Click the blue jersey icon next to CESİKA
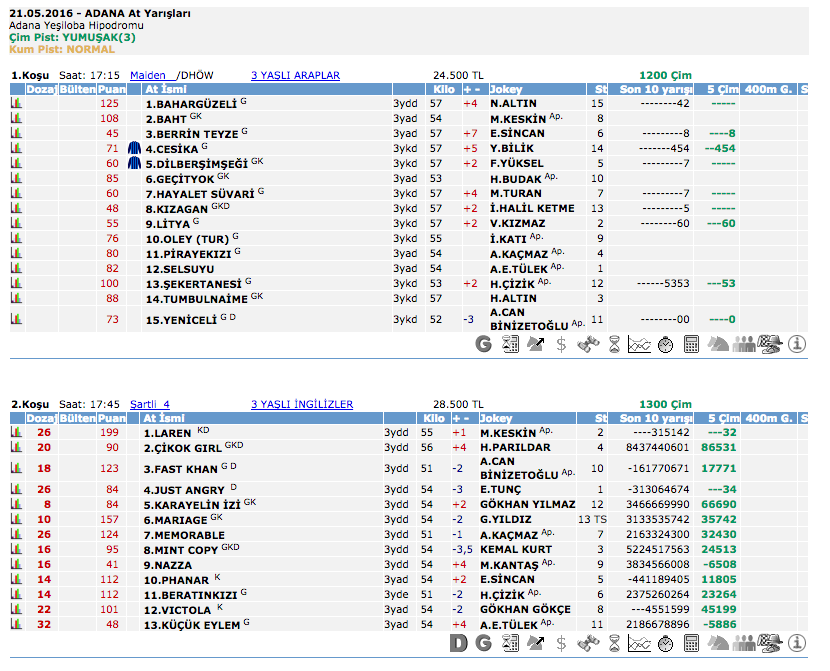This screenshot has height=671, width=830. pyautogui.click(x=134, y=148)
